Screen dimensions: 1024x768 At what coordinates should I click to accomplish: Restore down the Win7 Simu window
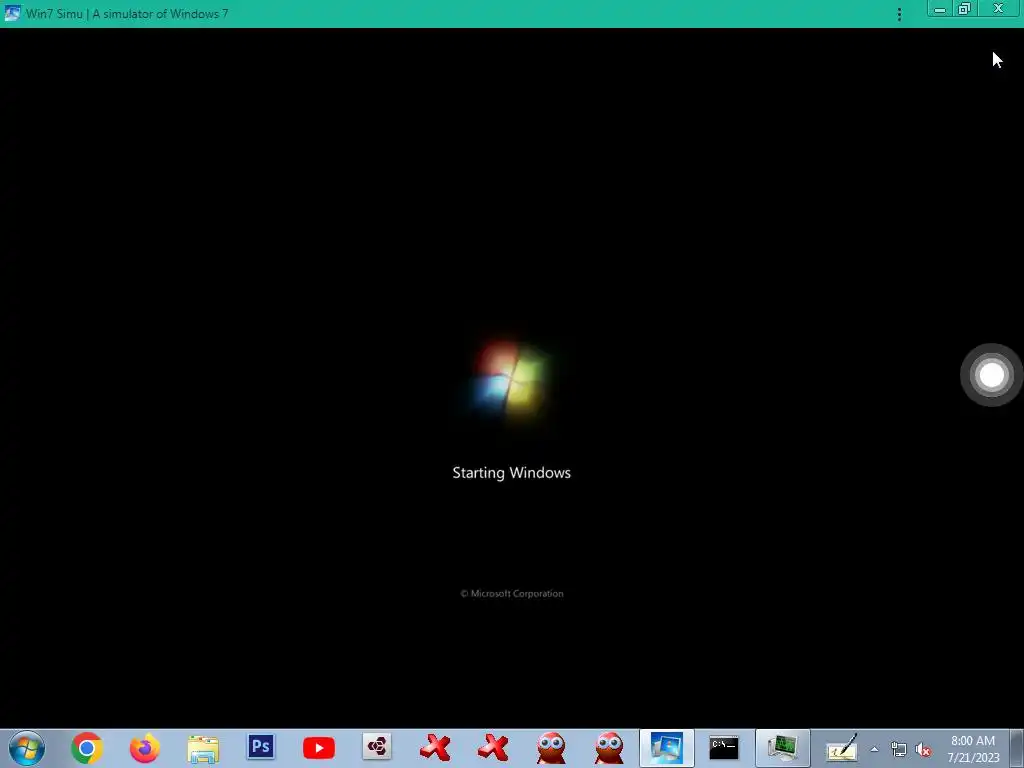click(965, 9)
